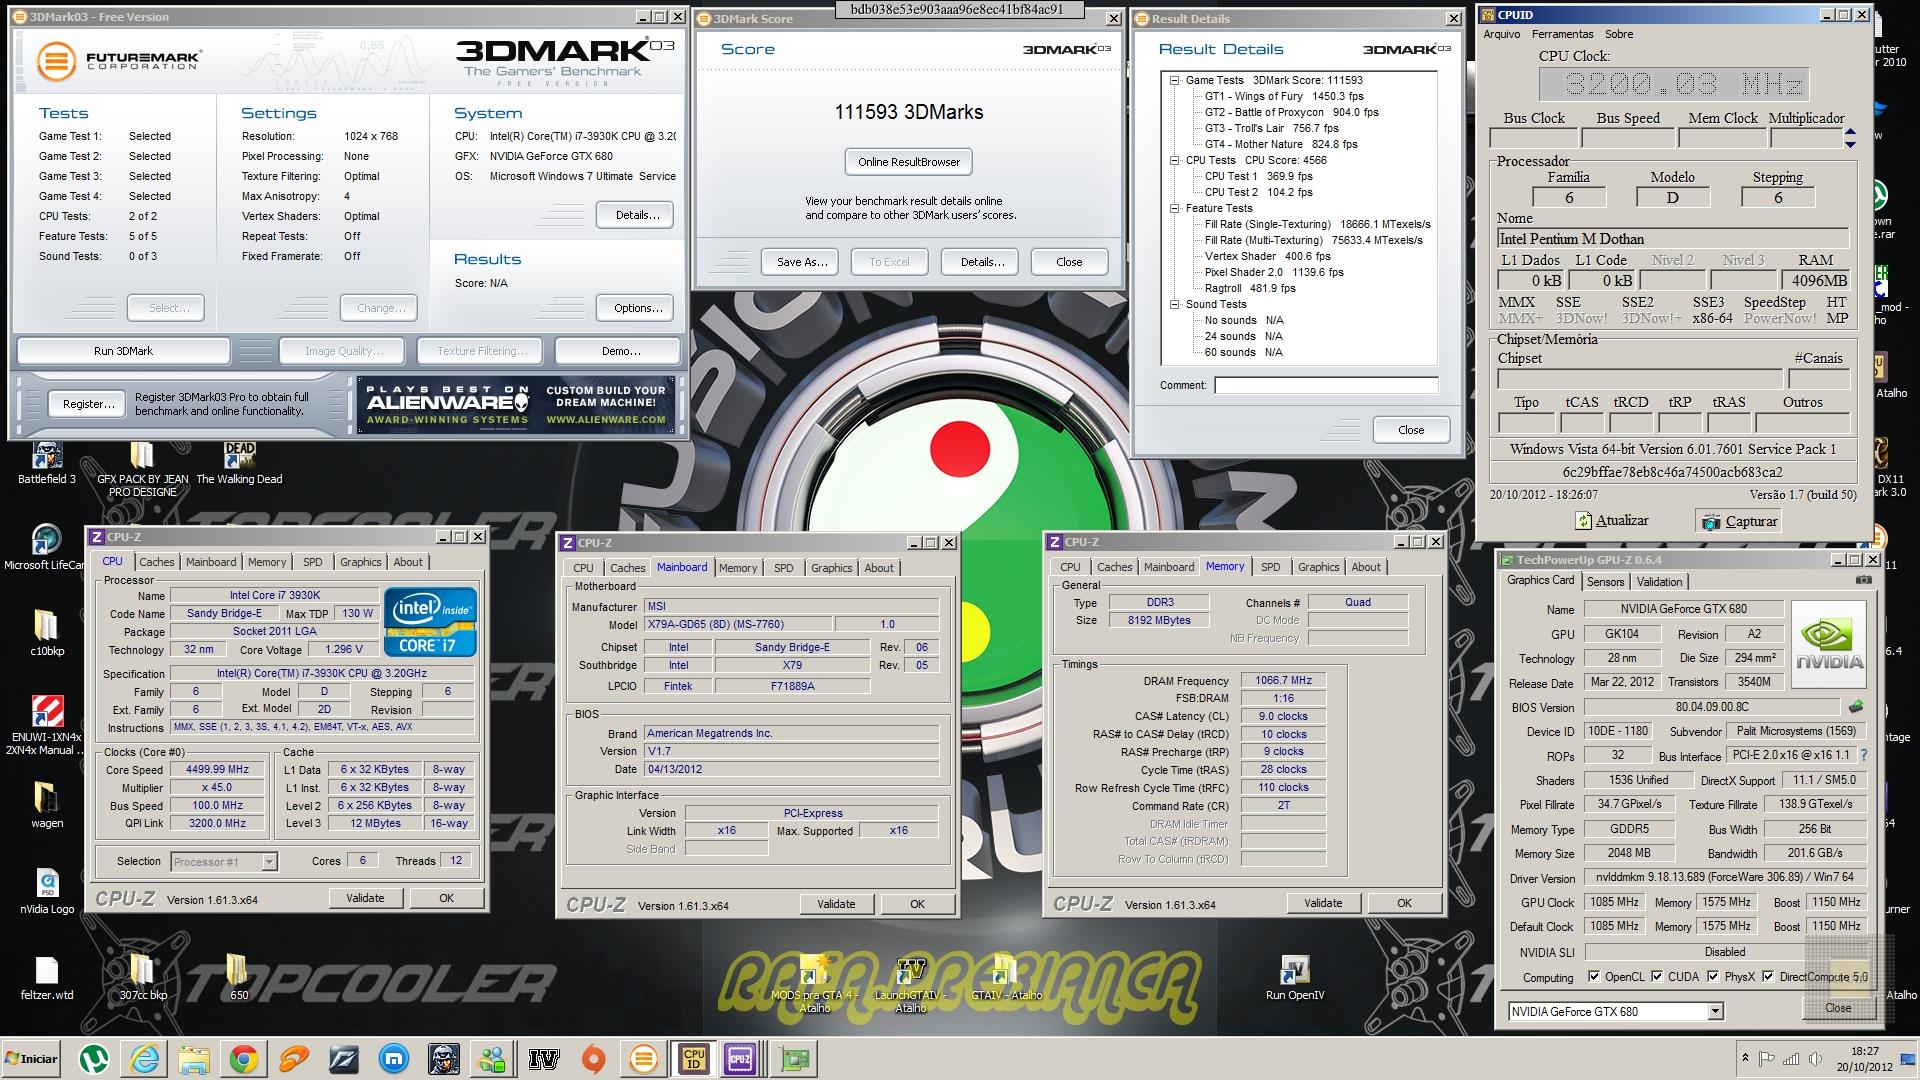Click the Online ResultBrowser button

tap(908, 162)
